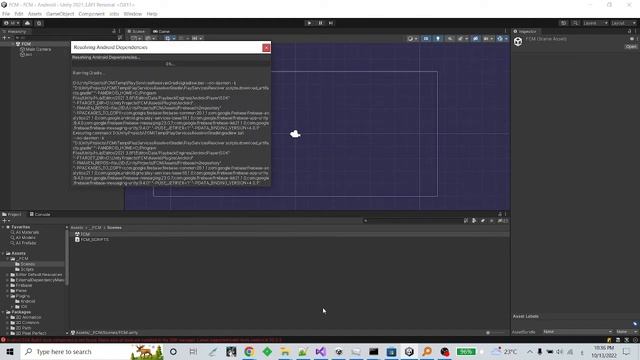The width and height of the screenshot is (640, 360).
Task: Switch to the Scene tab
Action: point(136,31)
